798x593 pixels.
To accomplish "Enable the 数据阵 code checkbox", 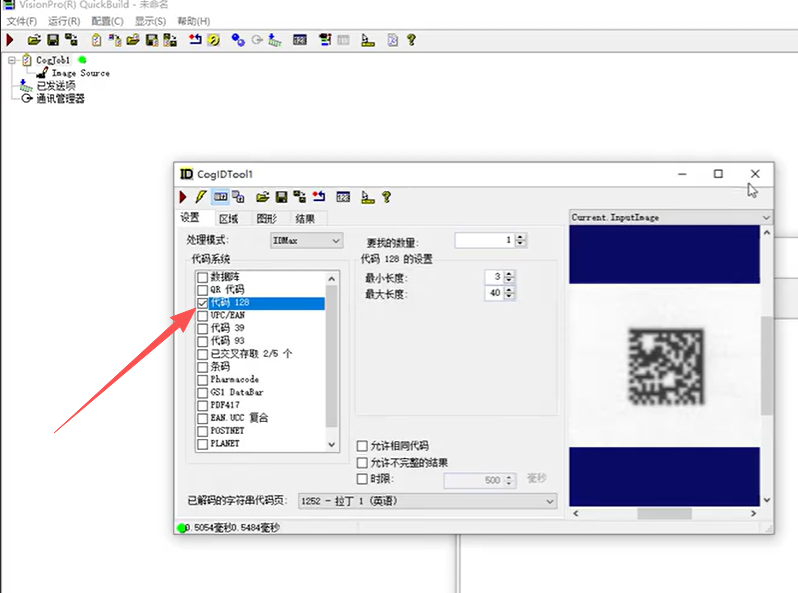I will click(203, 277).
